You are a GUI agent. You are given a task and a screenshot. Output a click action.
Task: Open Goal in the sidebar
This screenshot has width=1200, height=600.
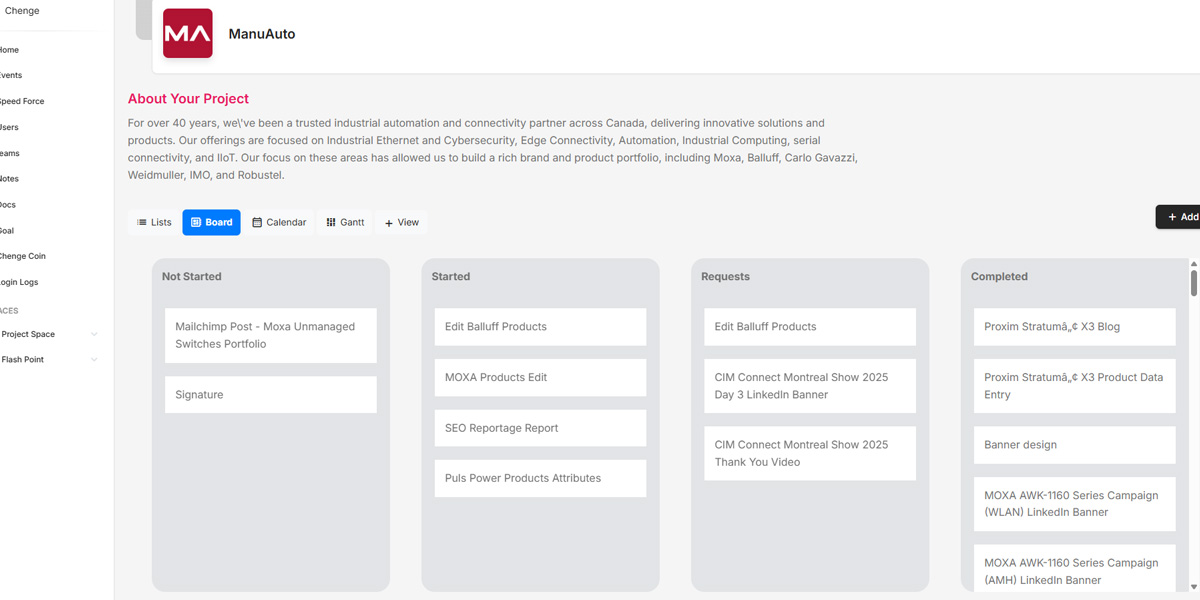coord(7,231)
